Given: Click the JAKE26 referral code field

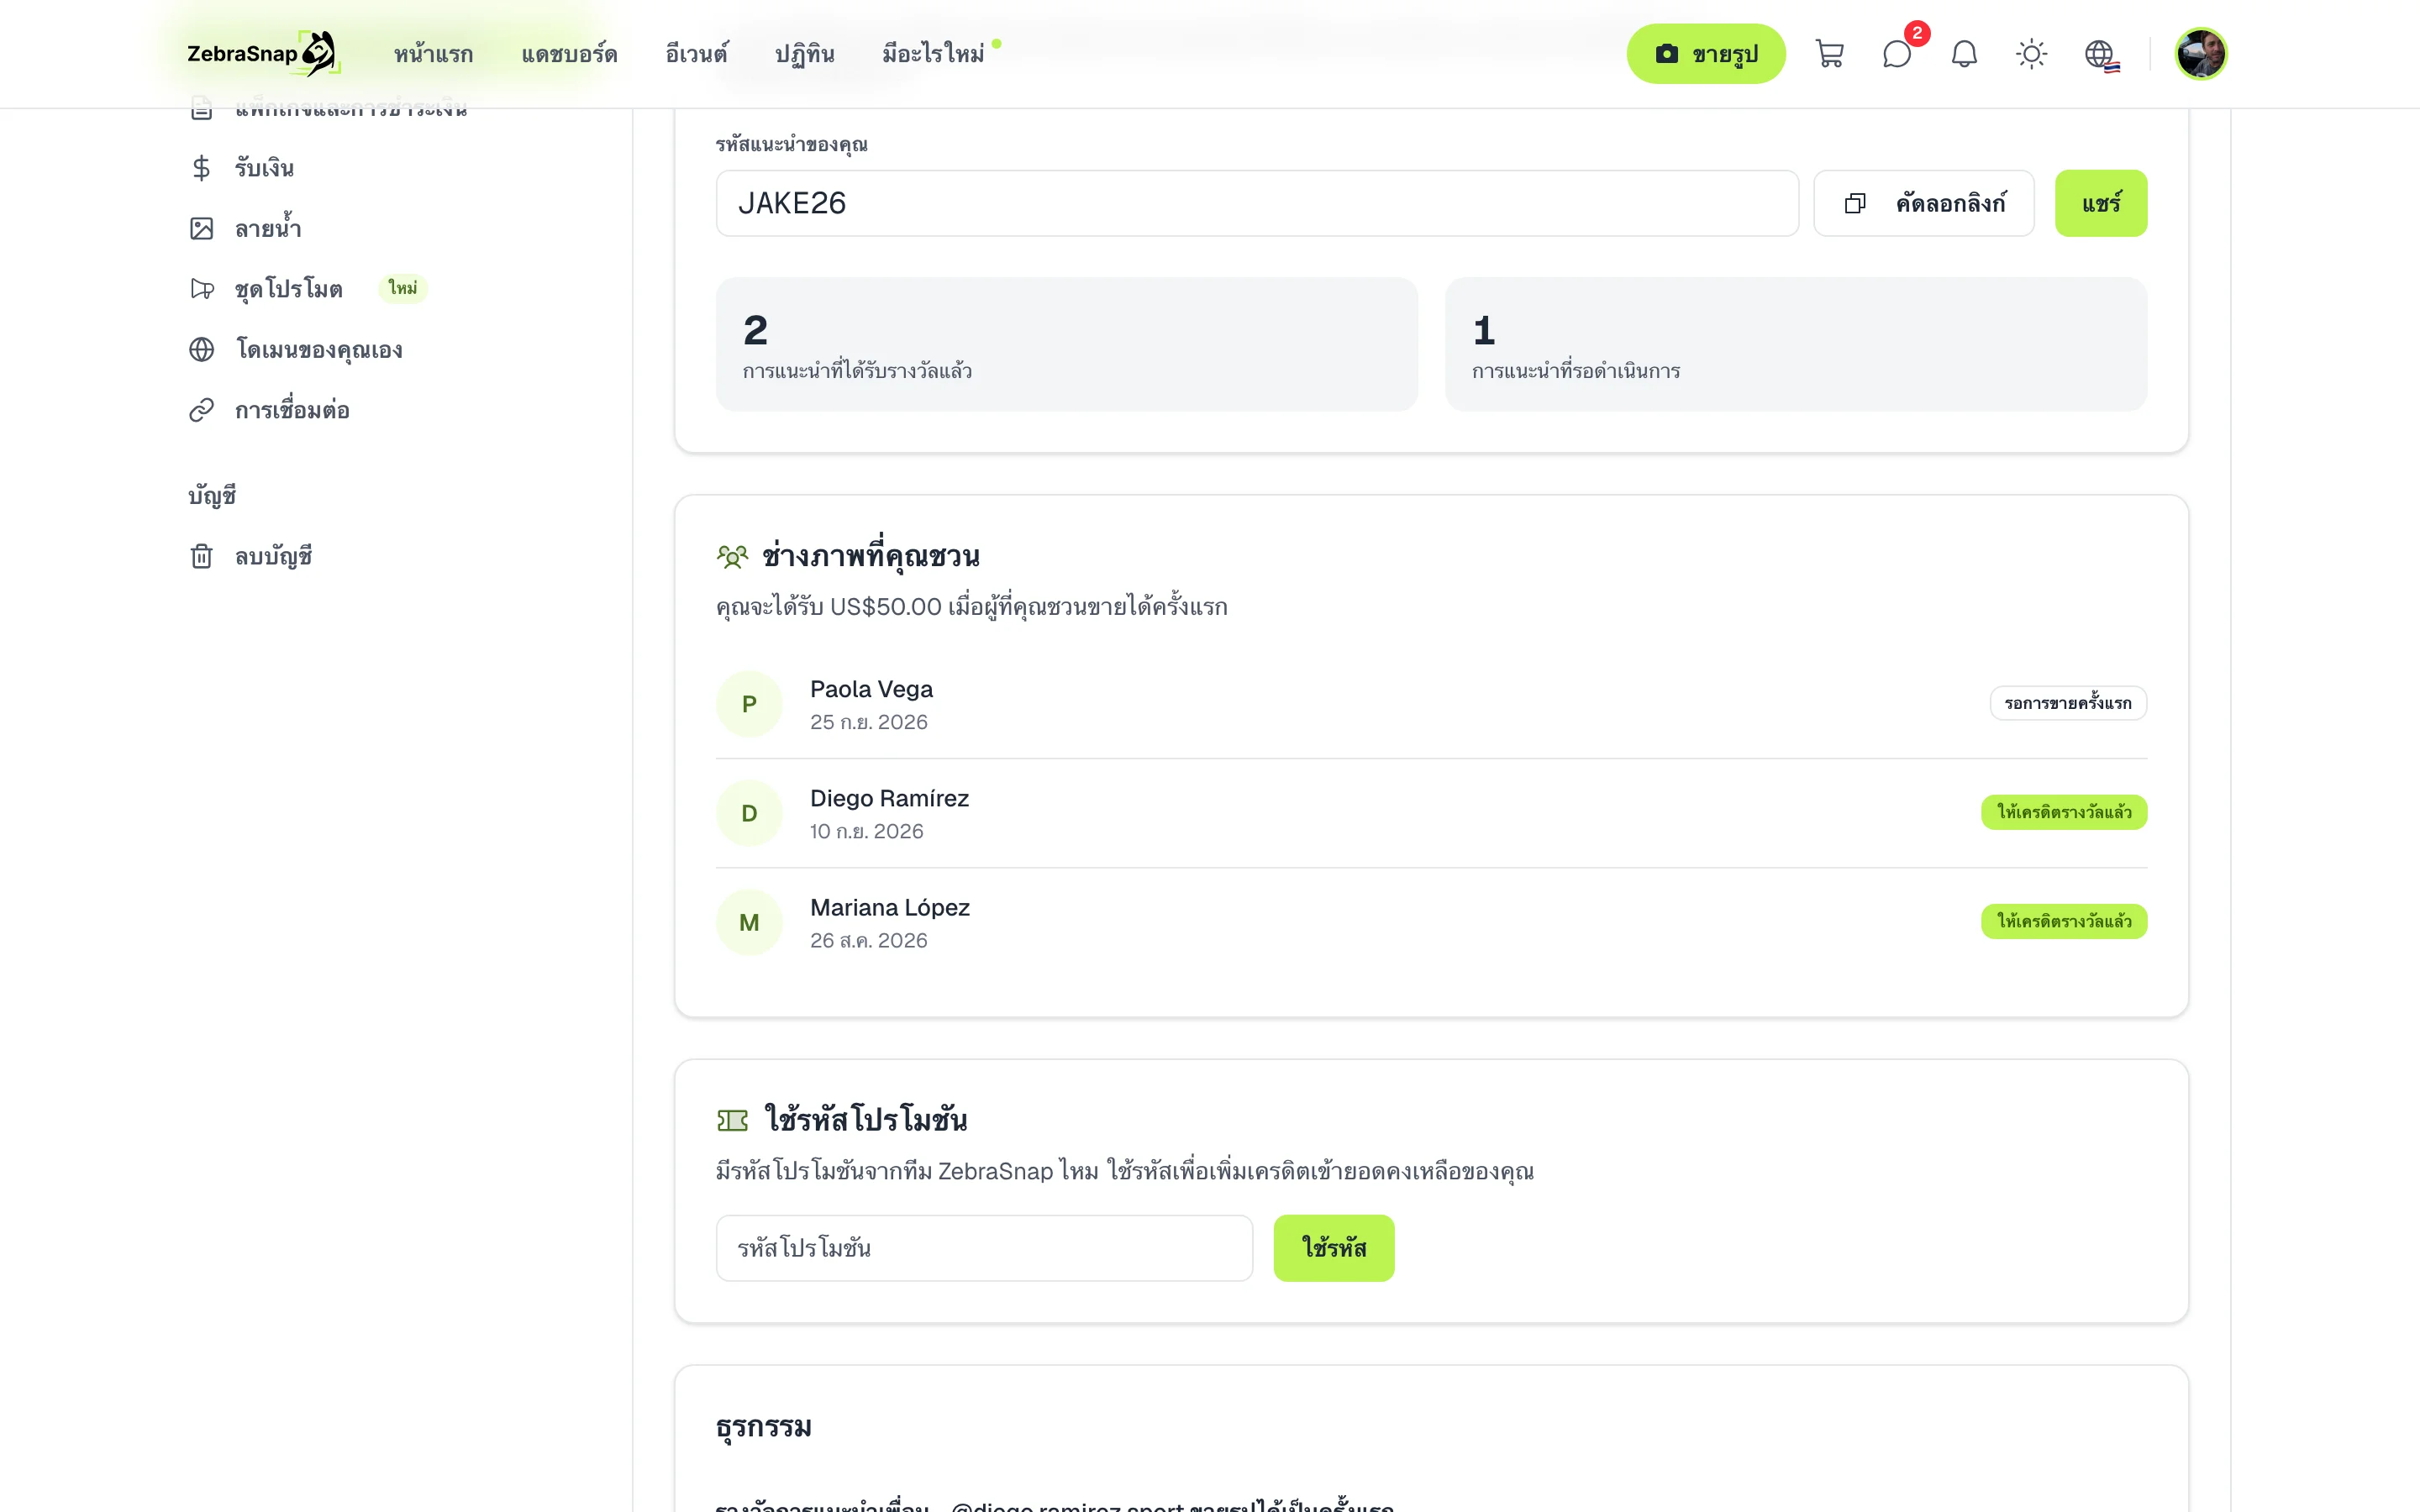Looking at the screenshot, I should coord(1257,203).
